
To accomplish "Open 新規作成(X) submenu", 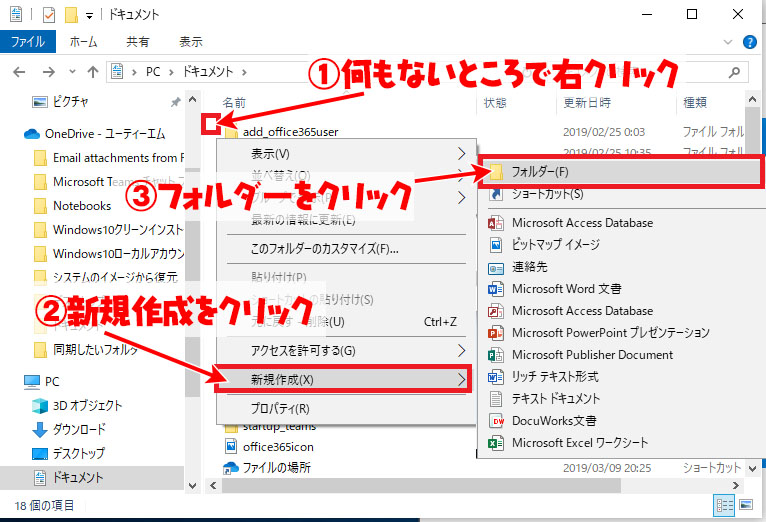I will (x=343, y=379).
